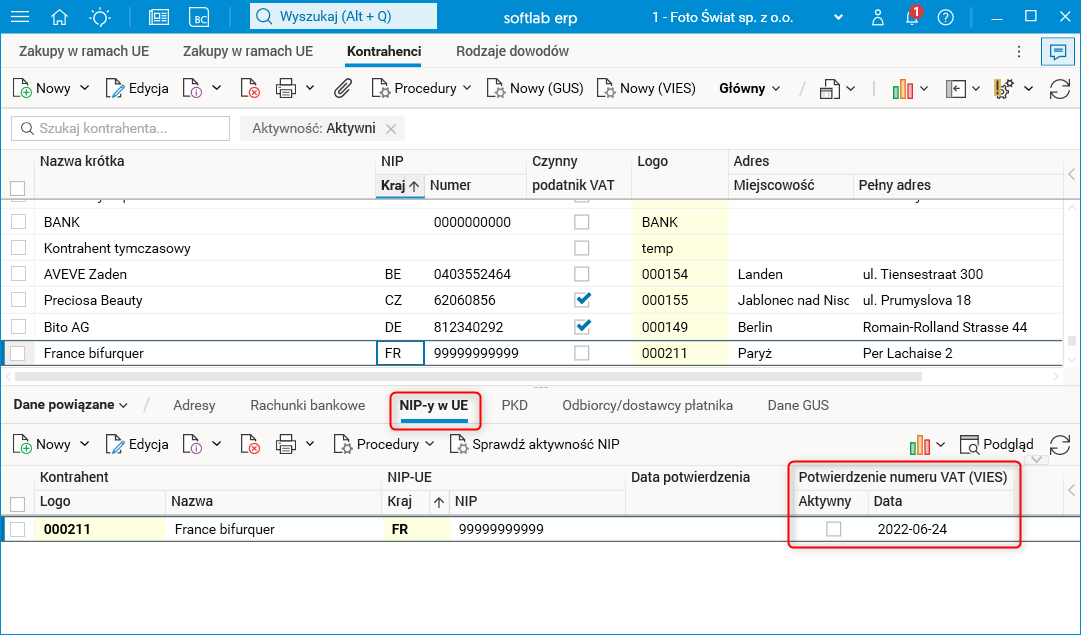Toggle the Aktywny VIES checkbox
1081x635 pixels.
coord(833,529)
